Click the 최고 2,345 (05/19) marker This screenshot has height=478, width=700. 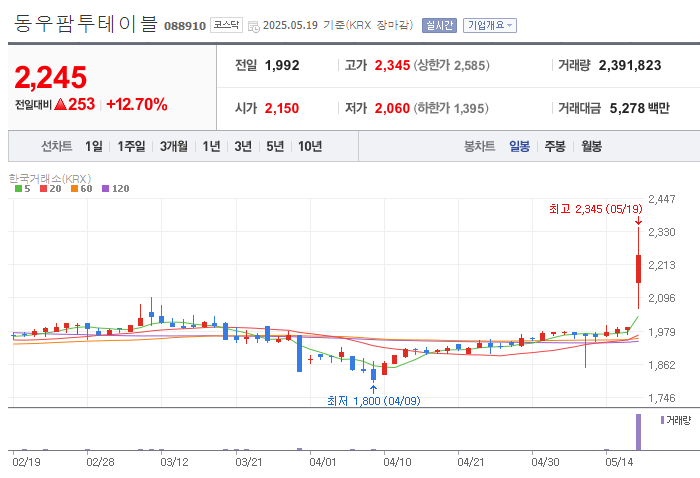pos(596,209)
